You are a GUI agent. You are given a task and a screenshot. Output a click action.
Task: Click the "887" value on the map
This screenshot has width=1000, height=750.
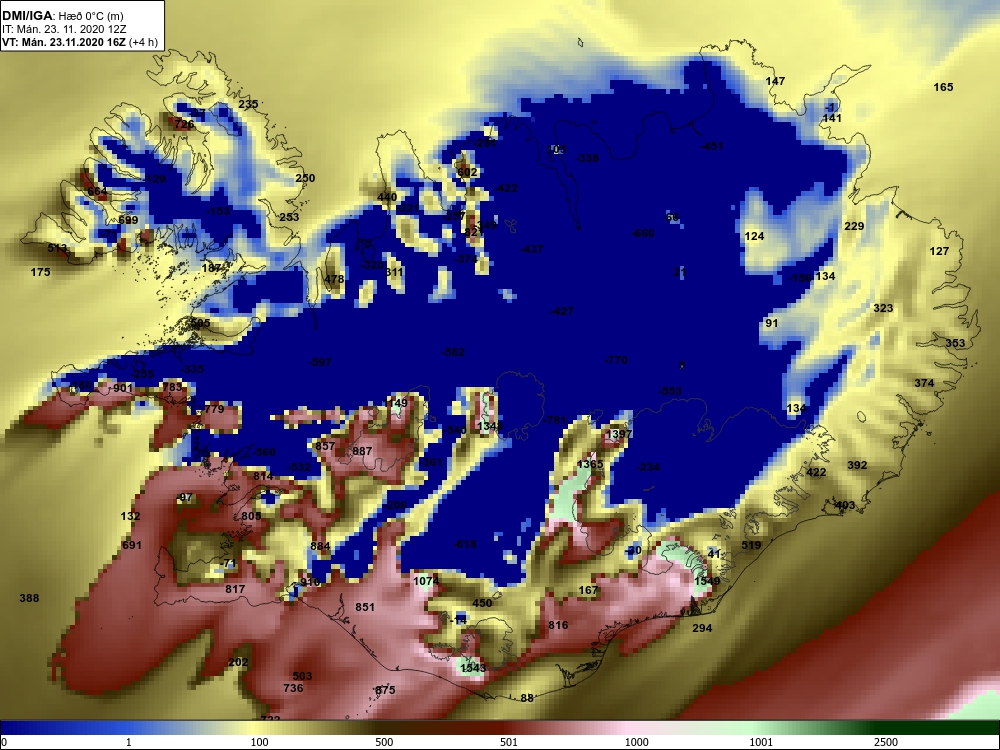(x=362, y=452)
